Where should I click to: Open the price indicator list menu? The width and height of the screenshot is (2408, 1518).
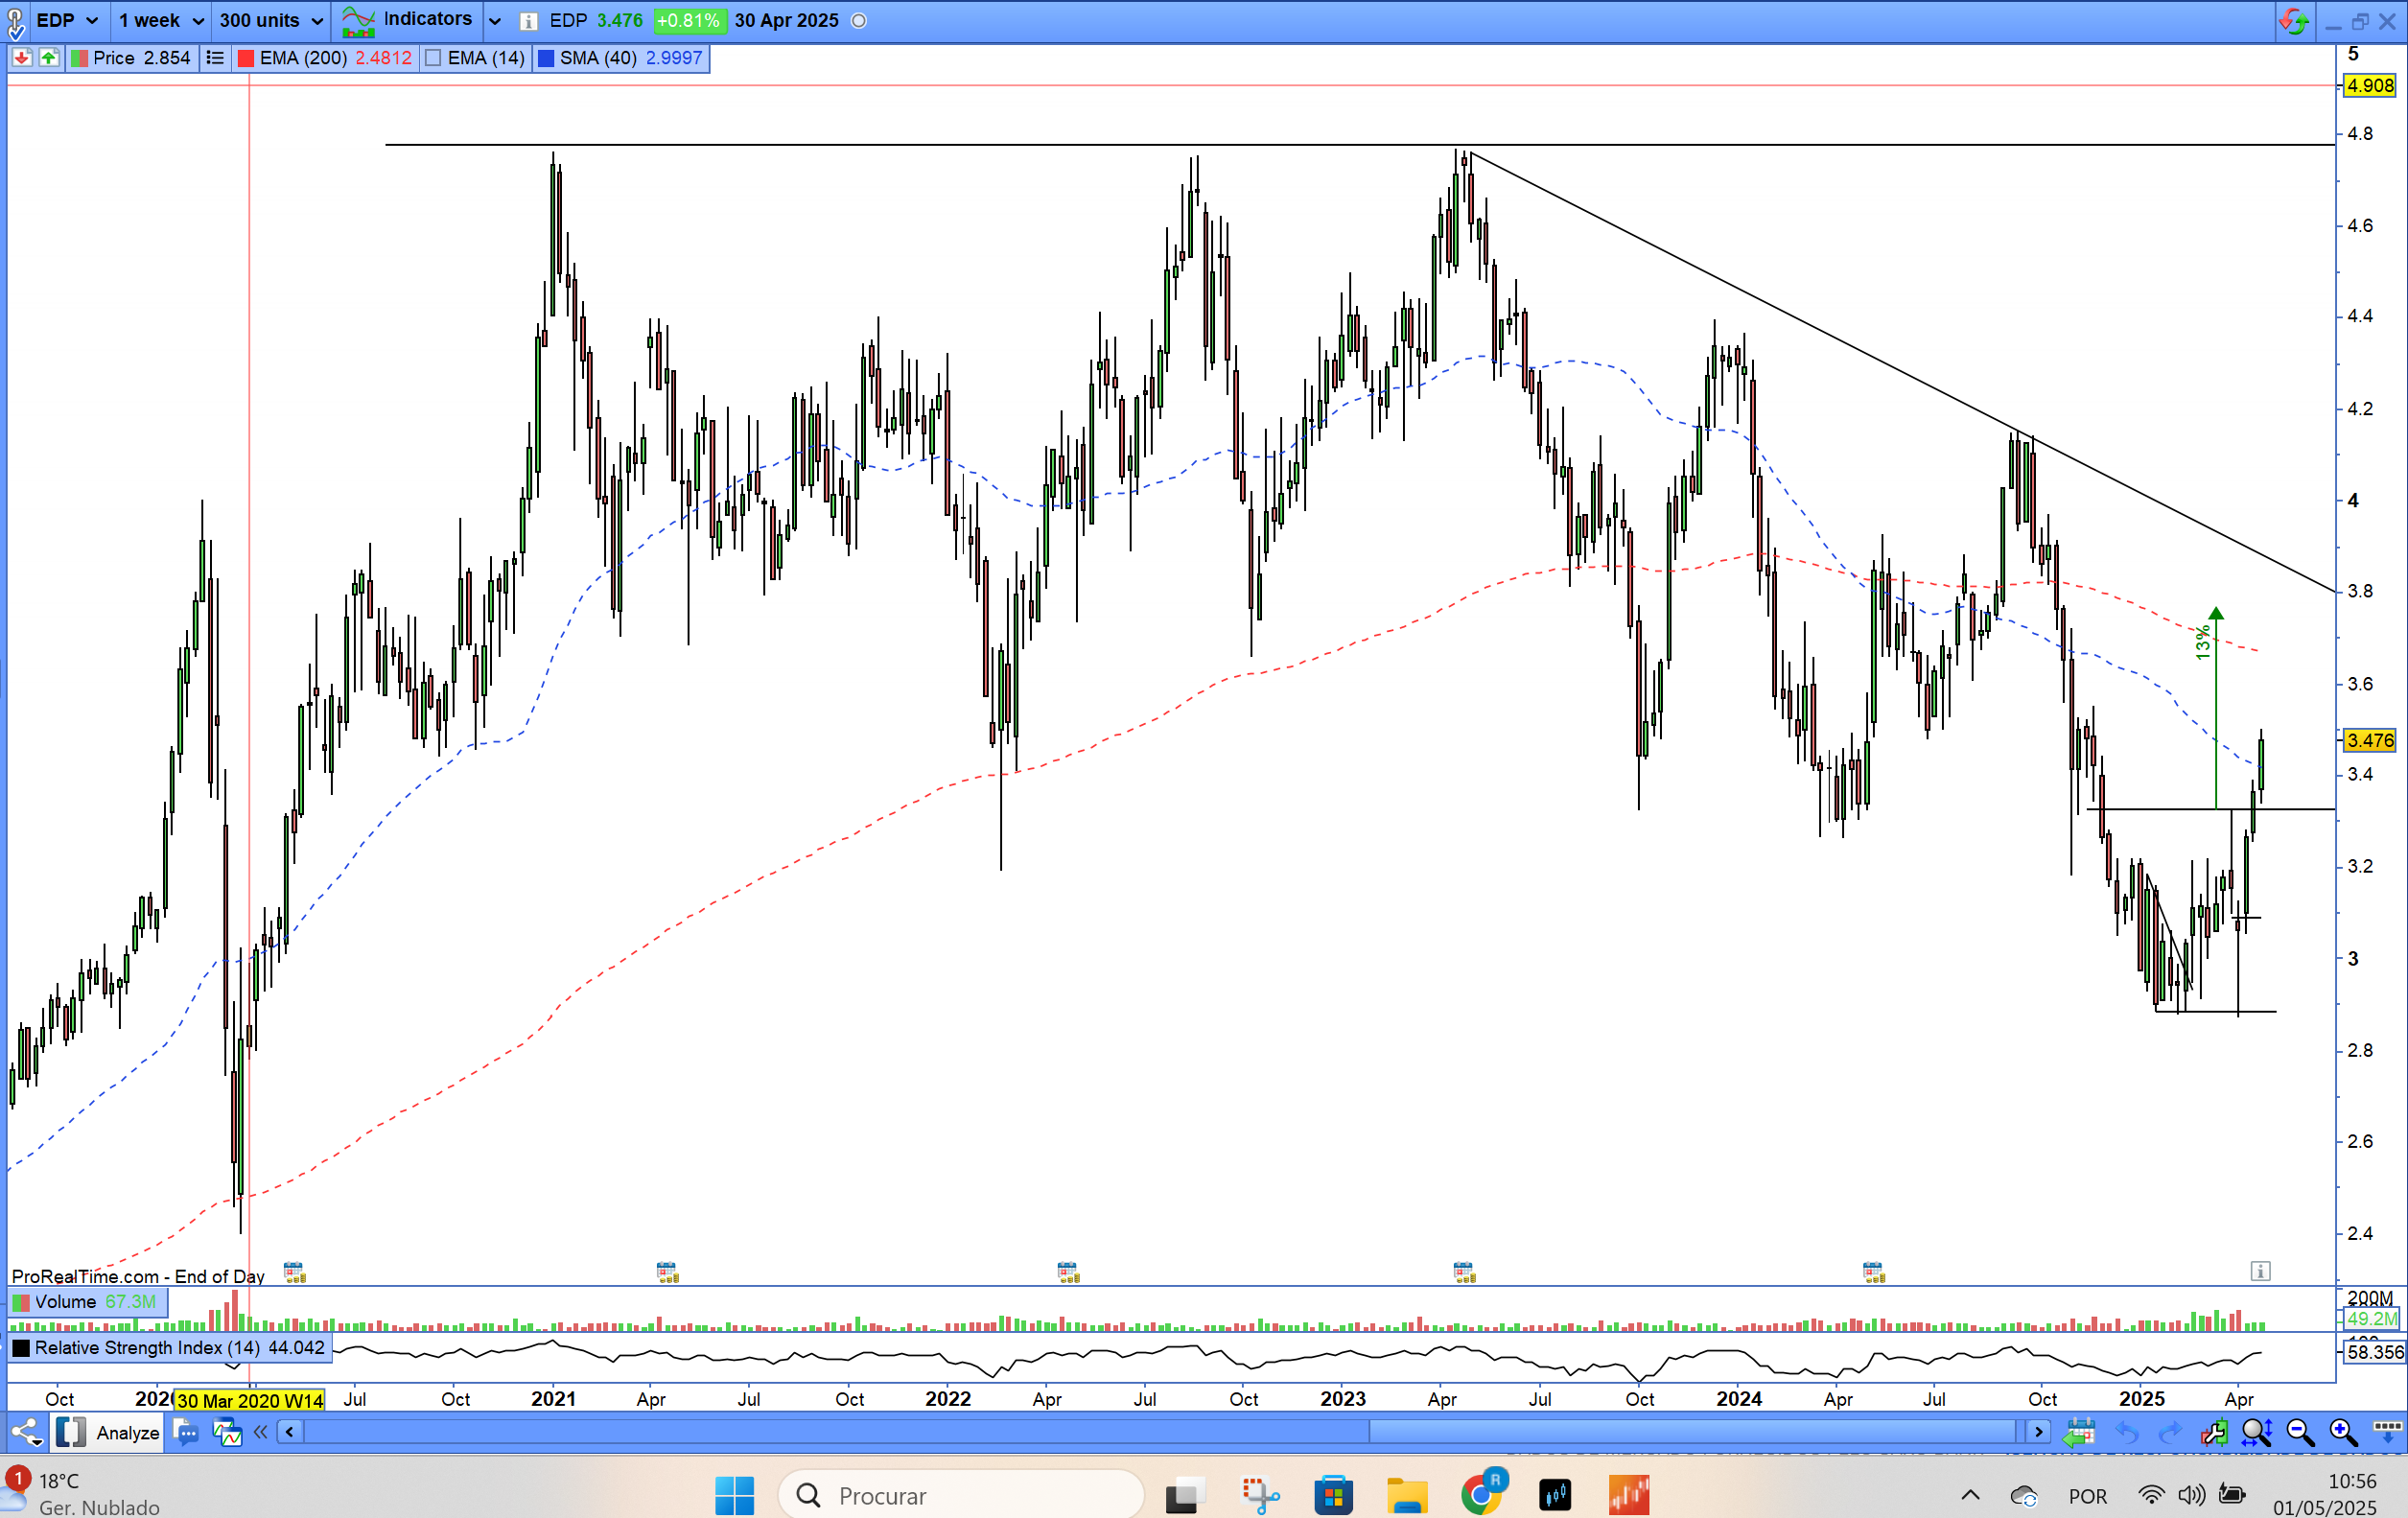214,58
